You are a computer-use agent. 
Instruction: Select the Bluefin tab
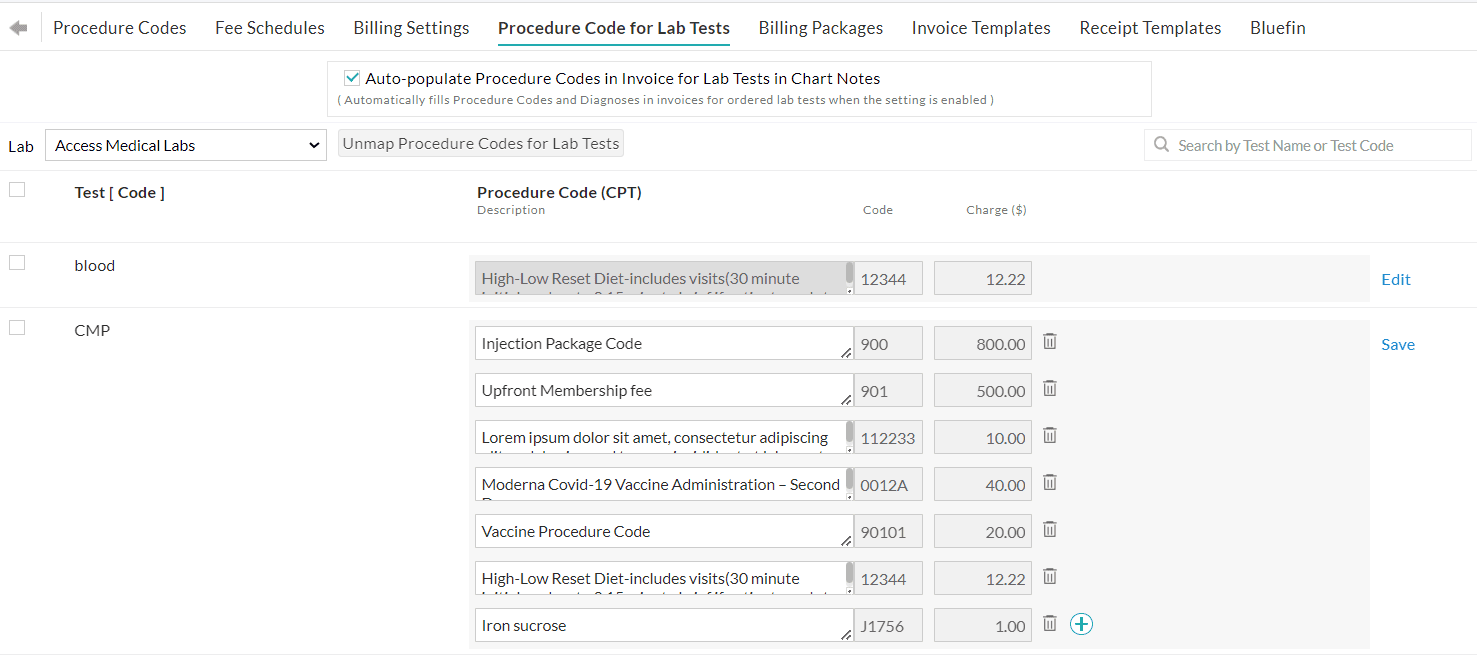pyautogui.click(x=1277, y=27)
